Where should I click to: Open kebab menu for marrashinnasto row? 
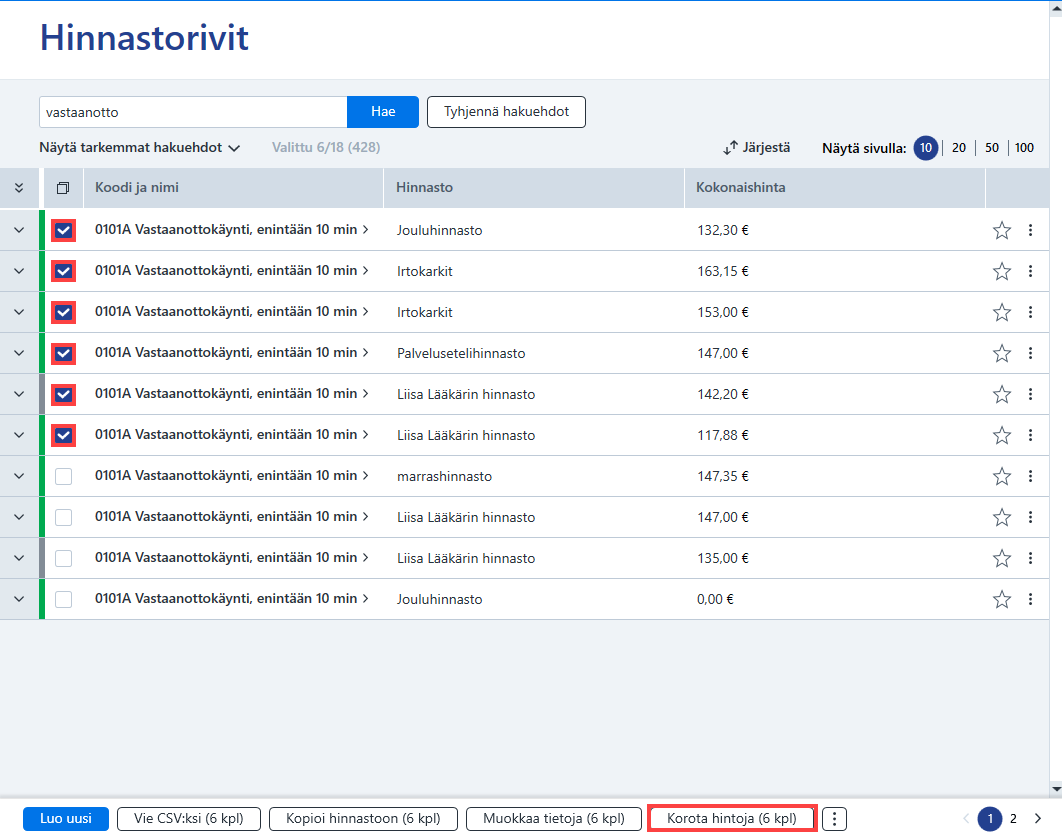coord(1030,476)
